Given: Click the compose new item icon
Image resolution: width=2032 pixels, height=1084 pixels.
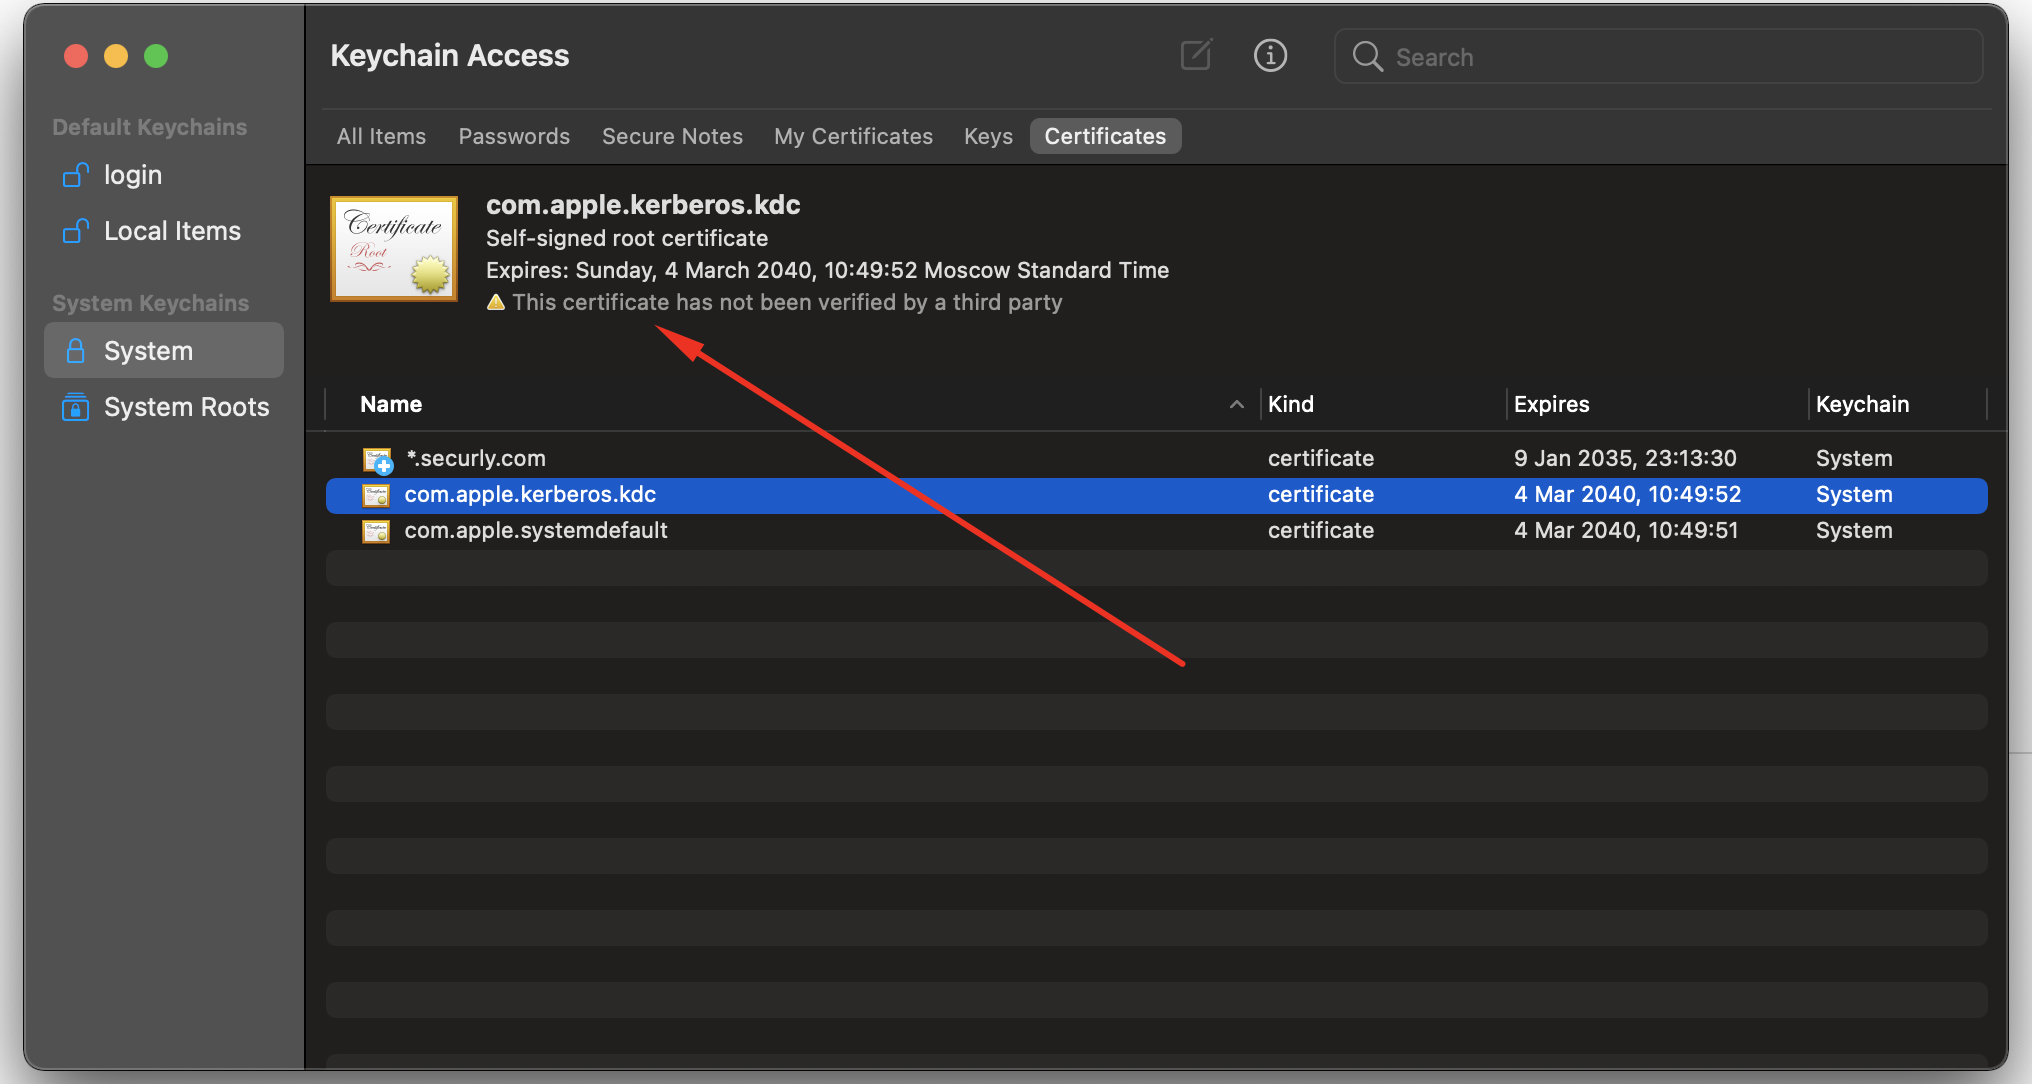Looking at the screenshot, I should coord(1196,55).
